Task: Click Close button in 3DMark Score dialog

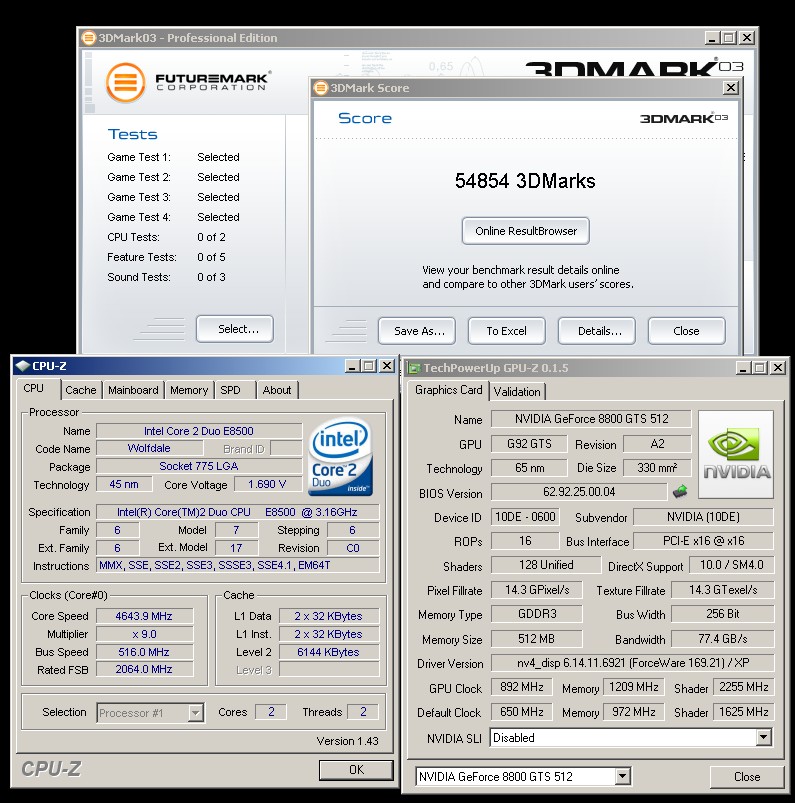Action: pos(686,331)
